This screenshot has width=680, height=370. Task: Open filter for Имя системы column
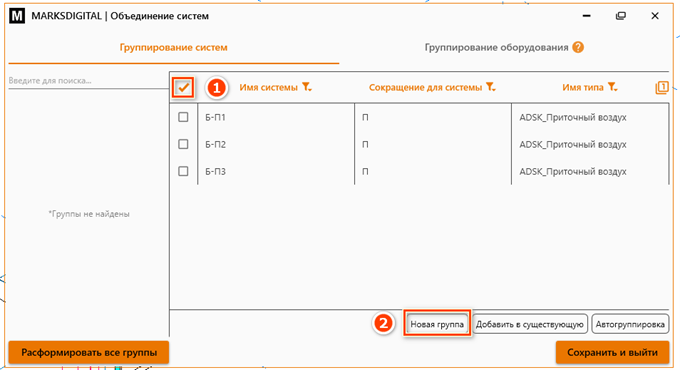(307, 87)
